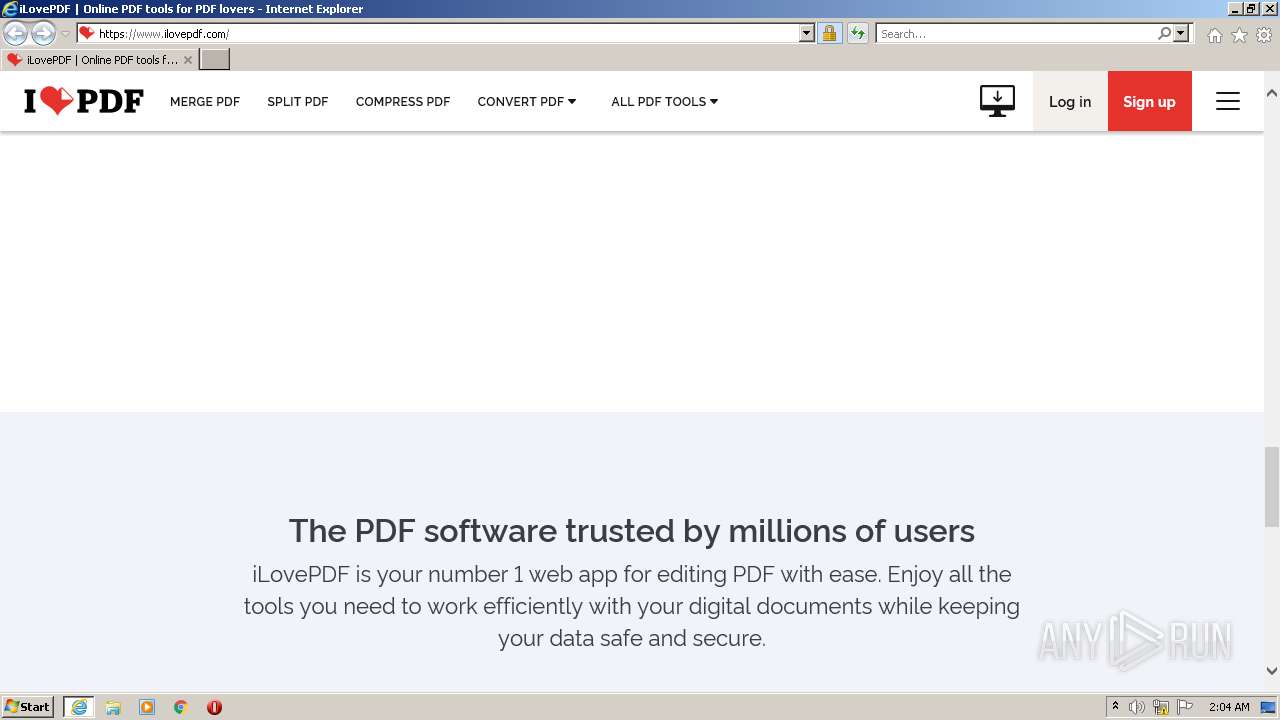Show hidden tray icons arrow

pyautogui.click(x=1115, y=707)
